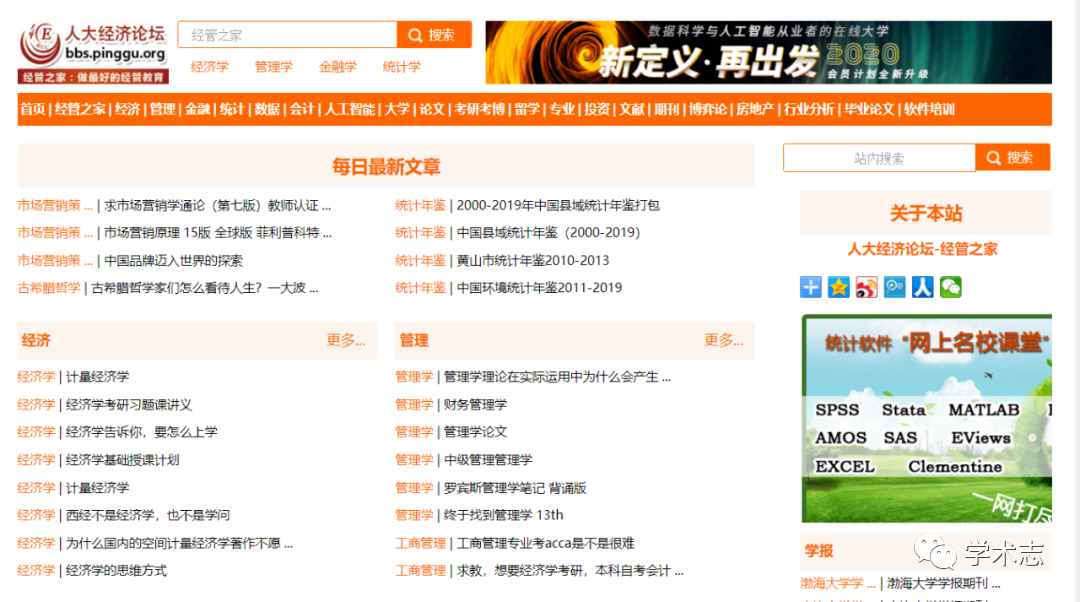Share via the Renren icon
The height and width of the screenshot is (602, 1080).
tap(922, 287)
